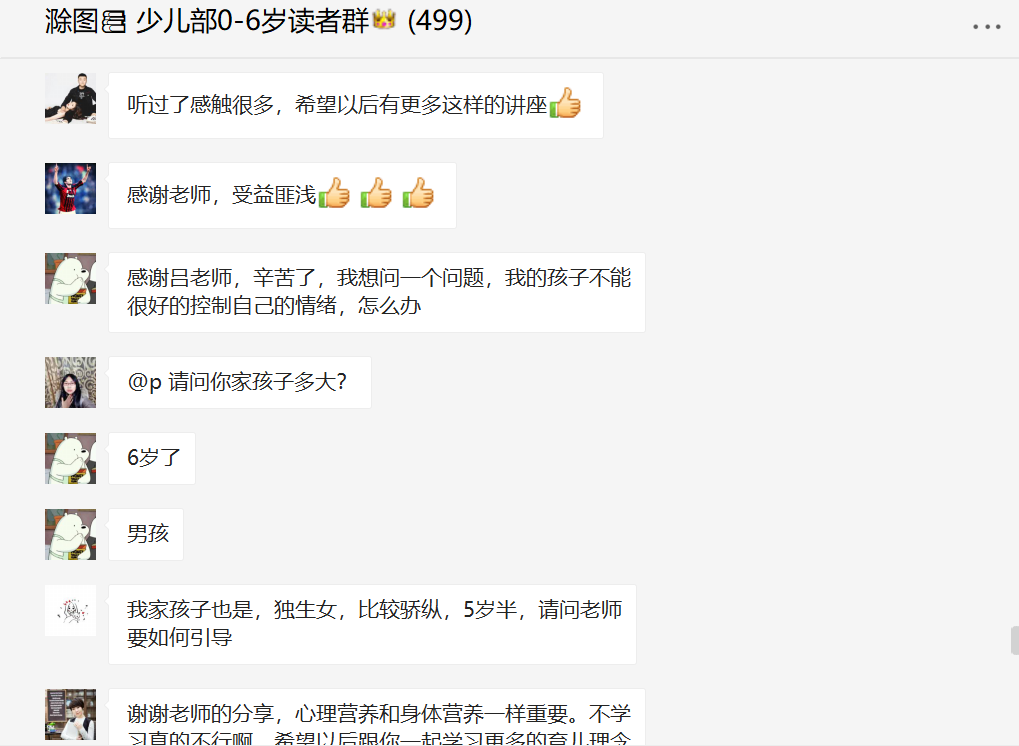Click bear avatar next to 男孩
The image size is (1019, 746).
pyautogui.click(x=70, y=534)
